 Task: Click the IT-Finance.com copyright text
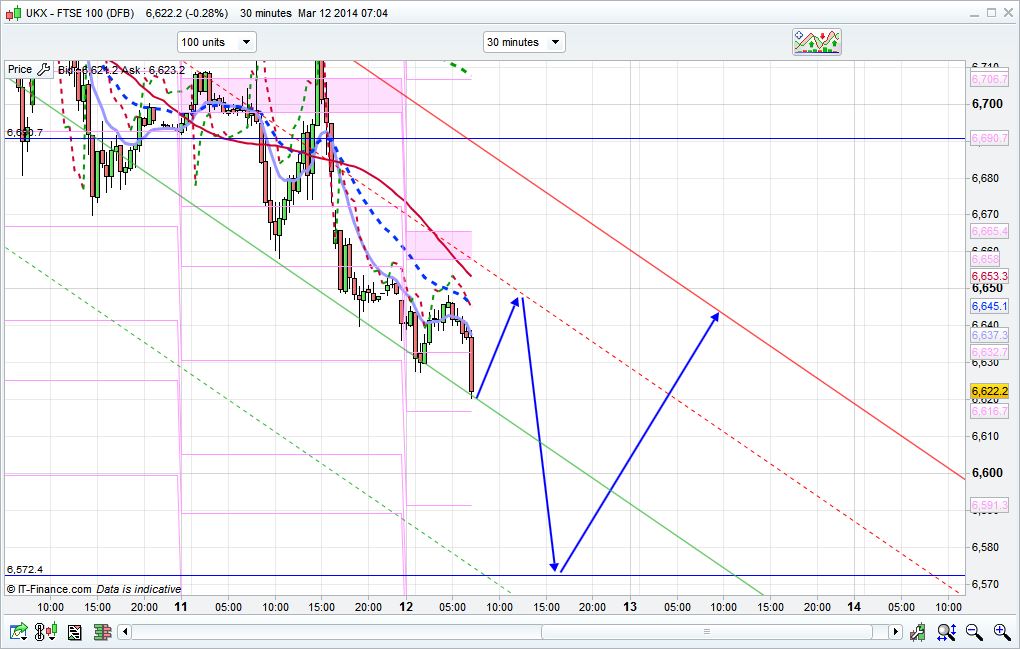[x=50, y=590]
